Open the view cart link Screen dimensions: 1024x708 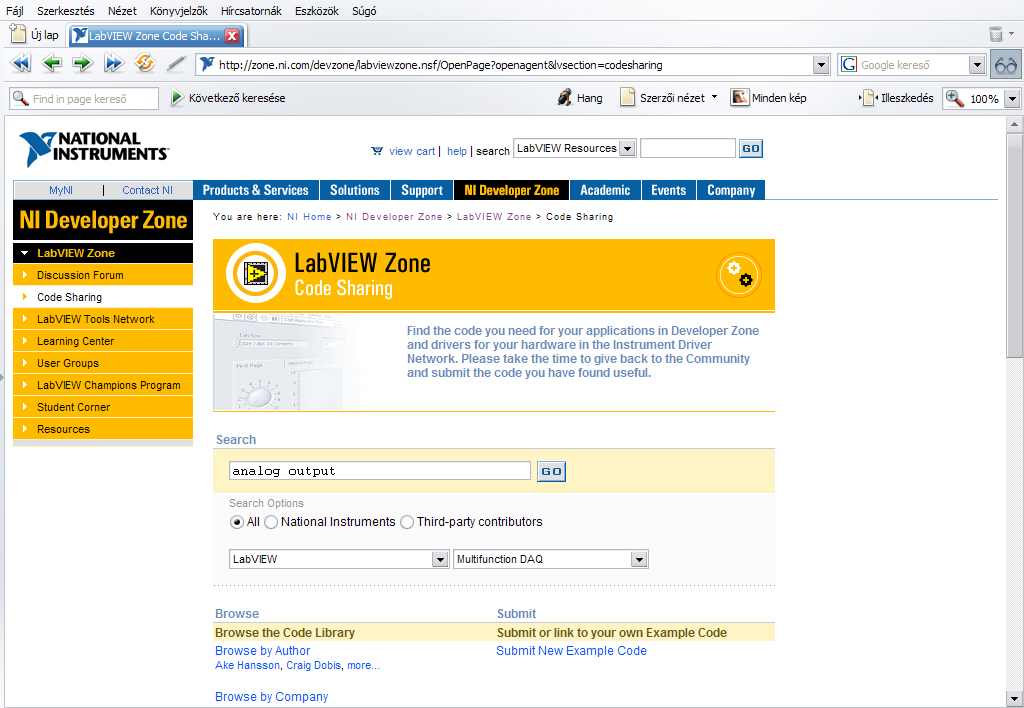(412, 151)
